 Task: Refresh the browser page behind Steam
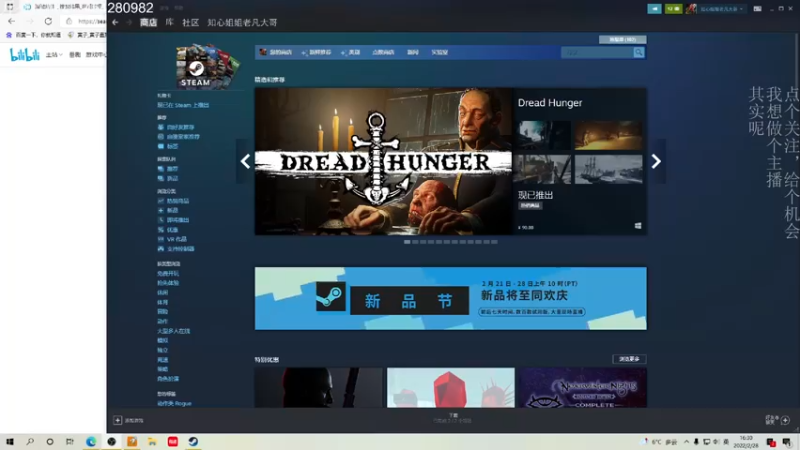[x=48, y=21]
